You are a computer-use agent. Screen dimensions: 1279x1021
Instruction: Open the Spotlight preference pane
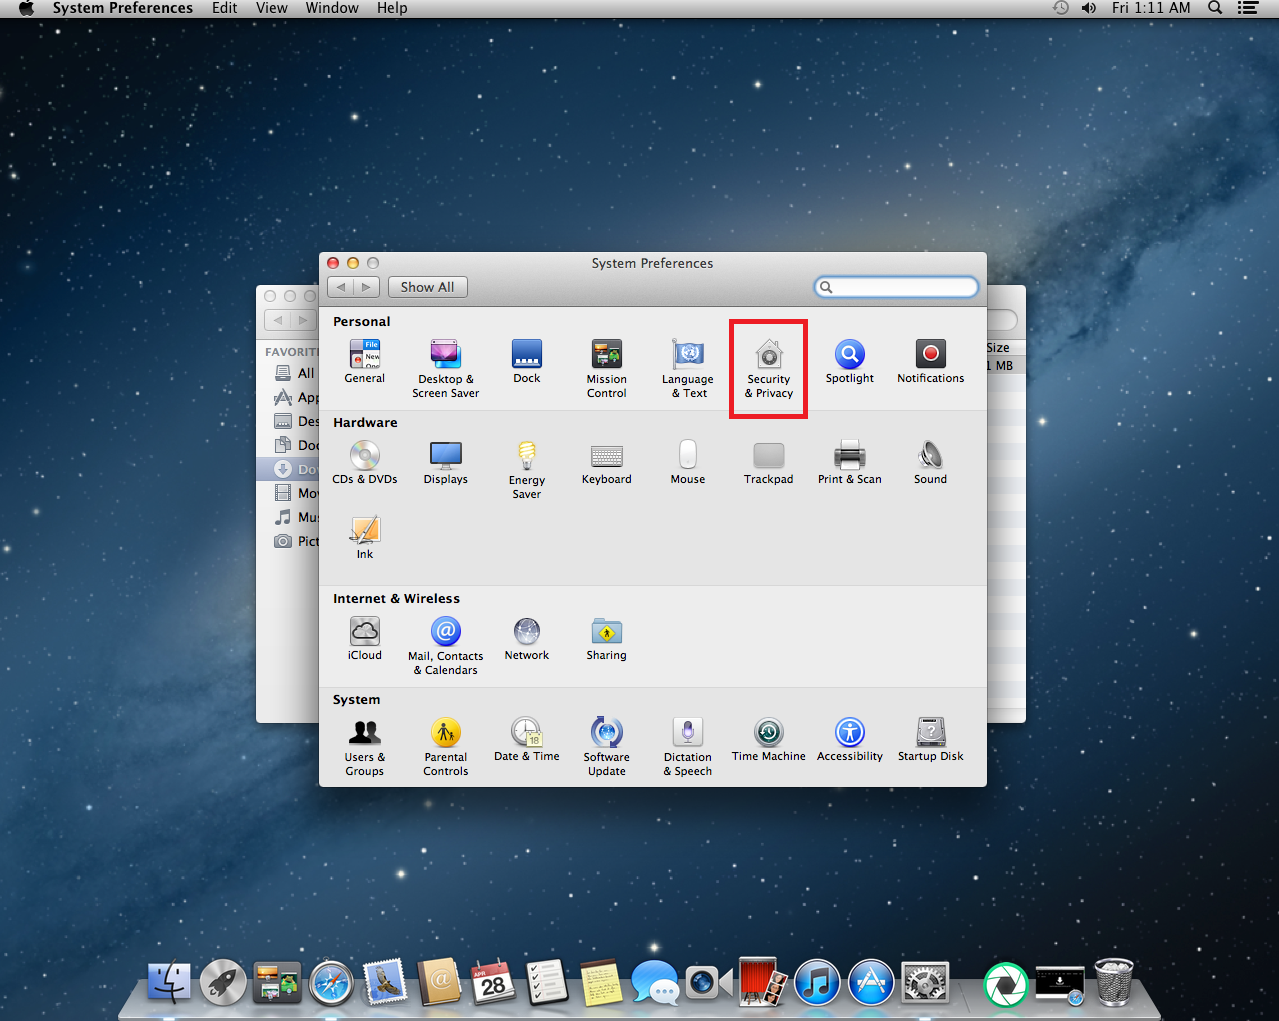(850, 361)
